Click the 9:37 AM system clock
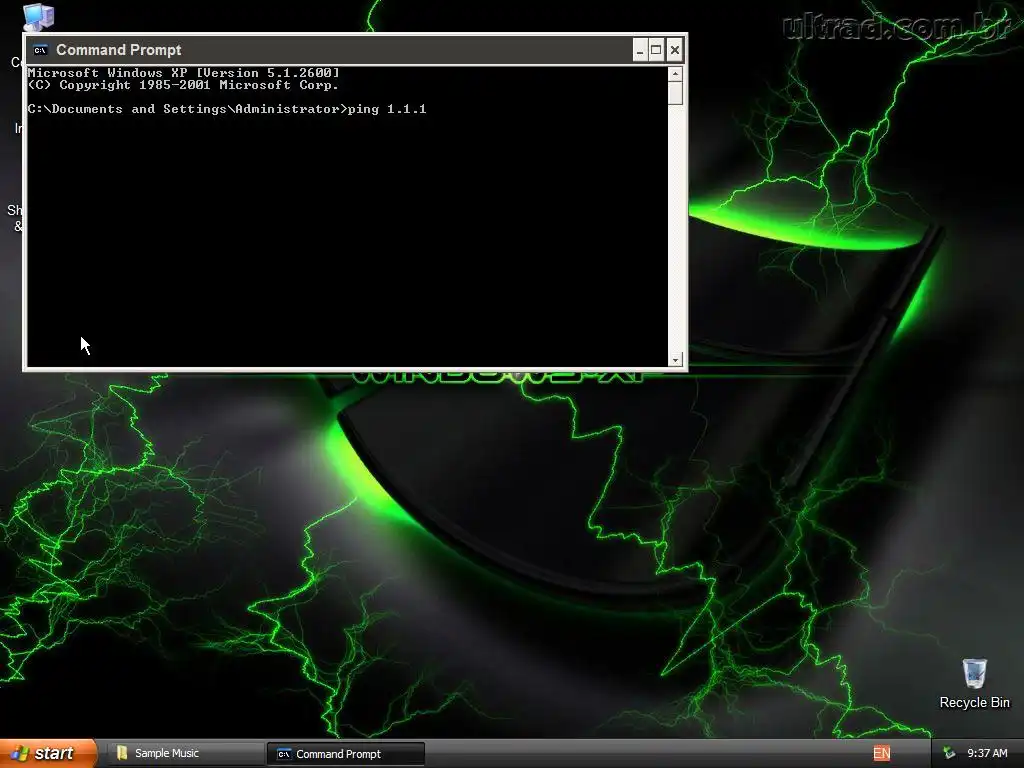 click(987, 753)
